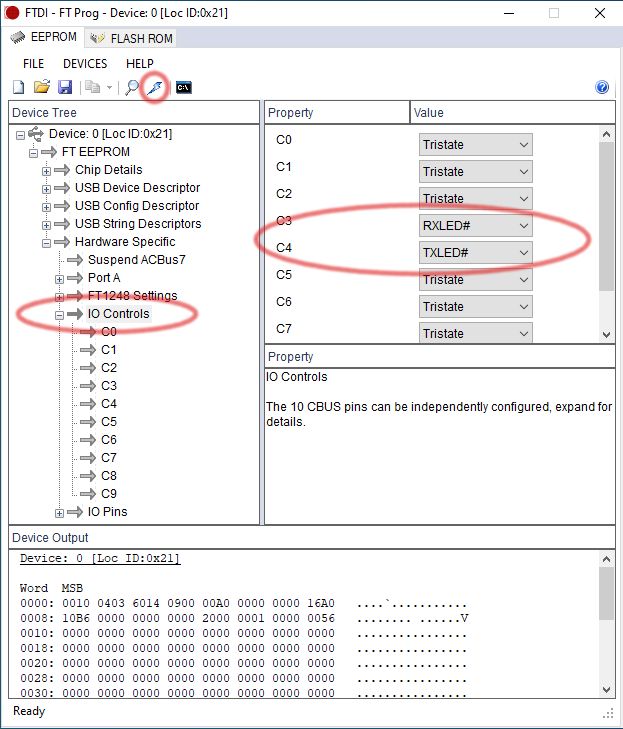623x729 pixels.
Task: Save the template with the floppy disk icon
Action: pyautogui.click(x=65, y=87)
